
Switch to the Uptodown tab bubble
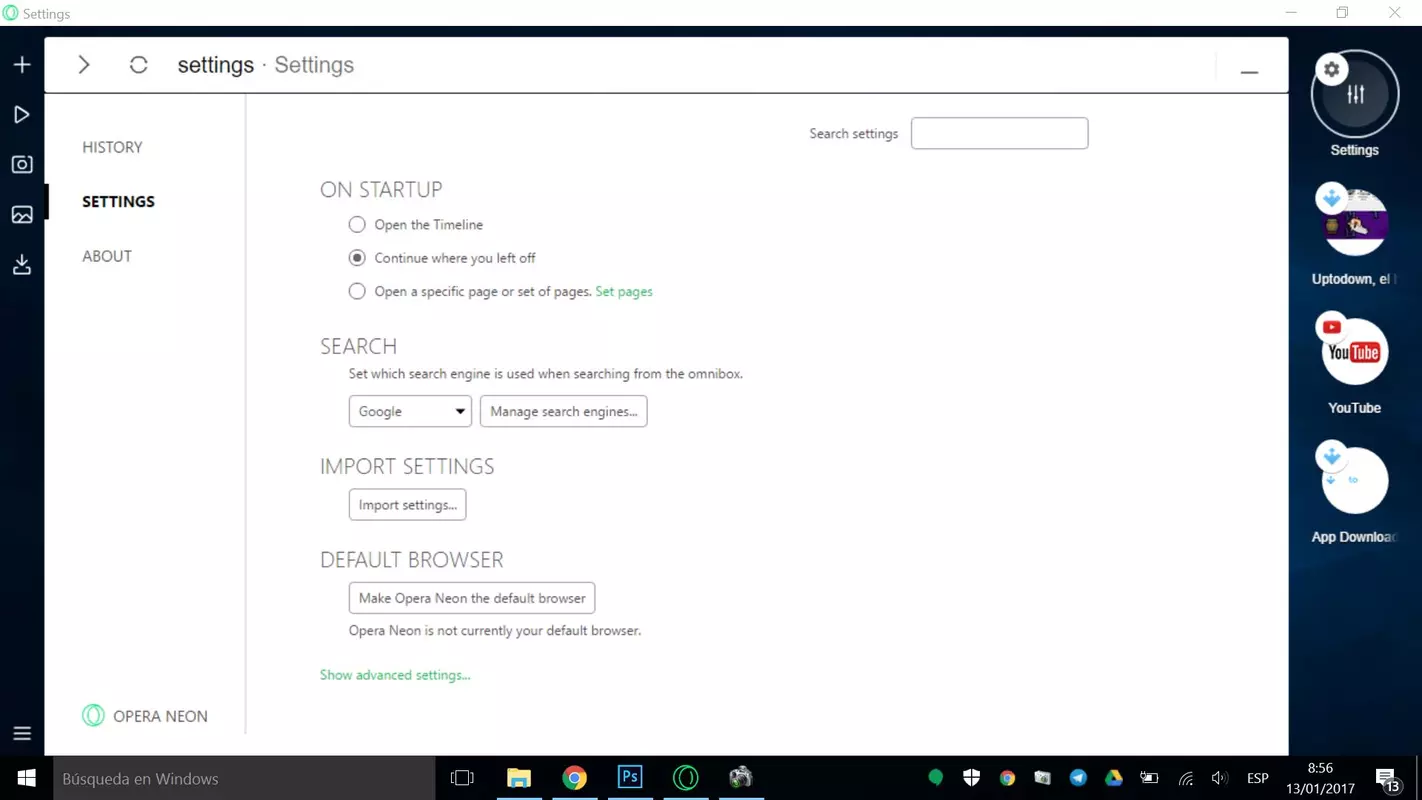1355,222
